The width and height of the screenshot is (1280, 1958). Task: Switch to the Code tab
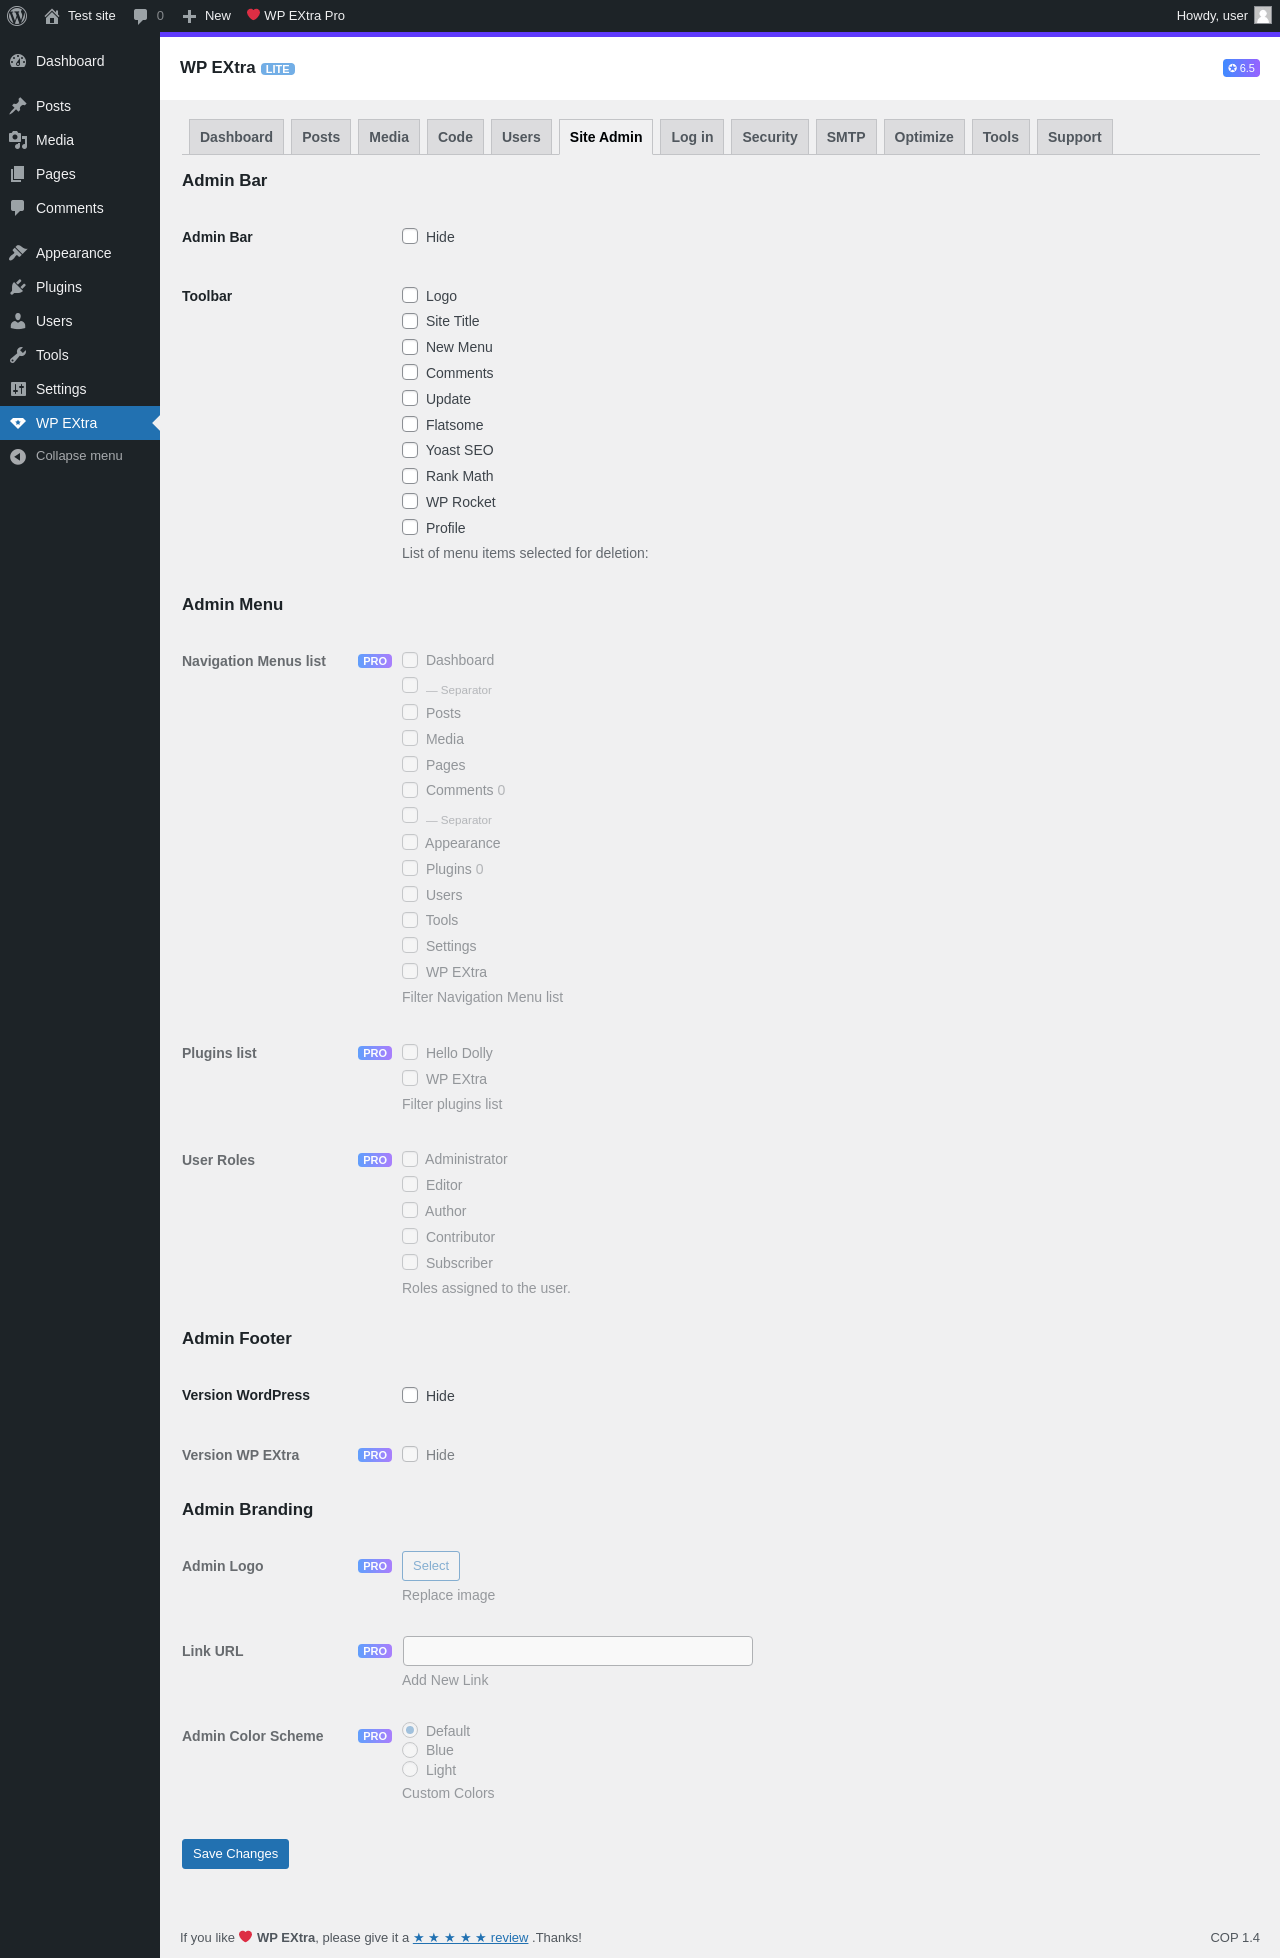point(455,137)
